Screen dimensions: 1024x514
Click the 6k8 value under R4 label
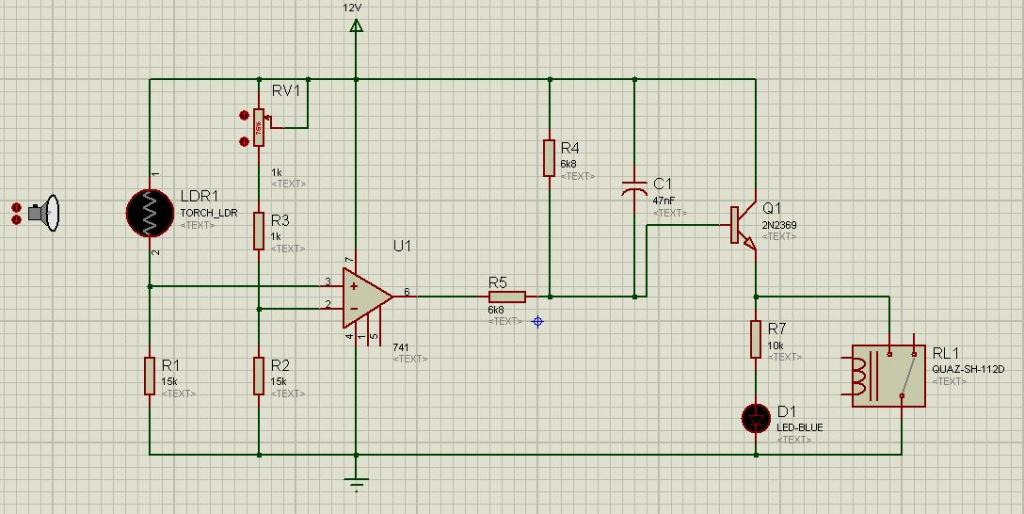point(569,164)
